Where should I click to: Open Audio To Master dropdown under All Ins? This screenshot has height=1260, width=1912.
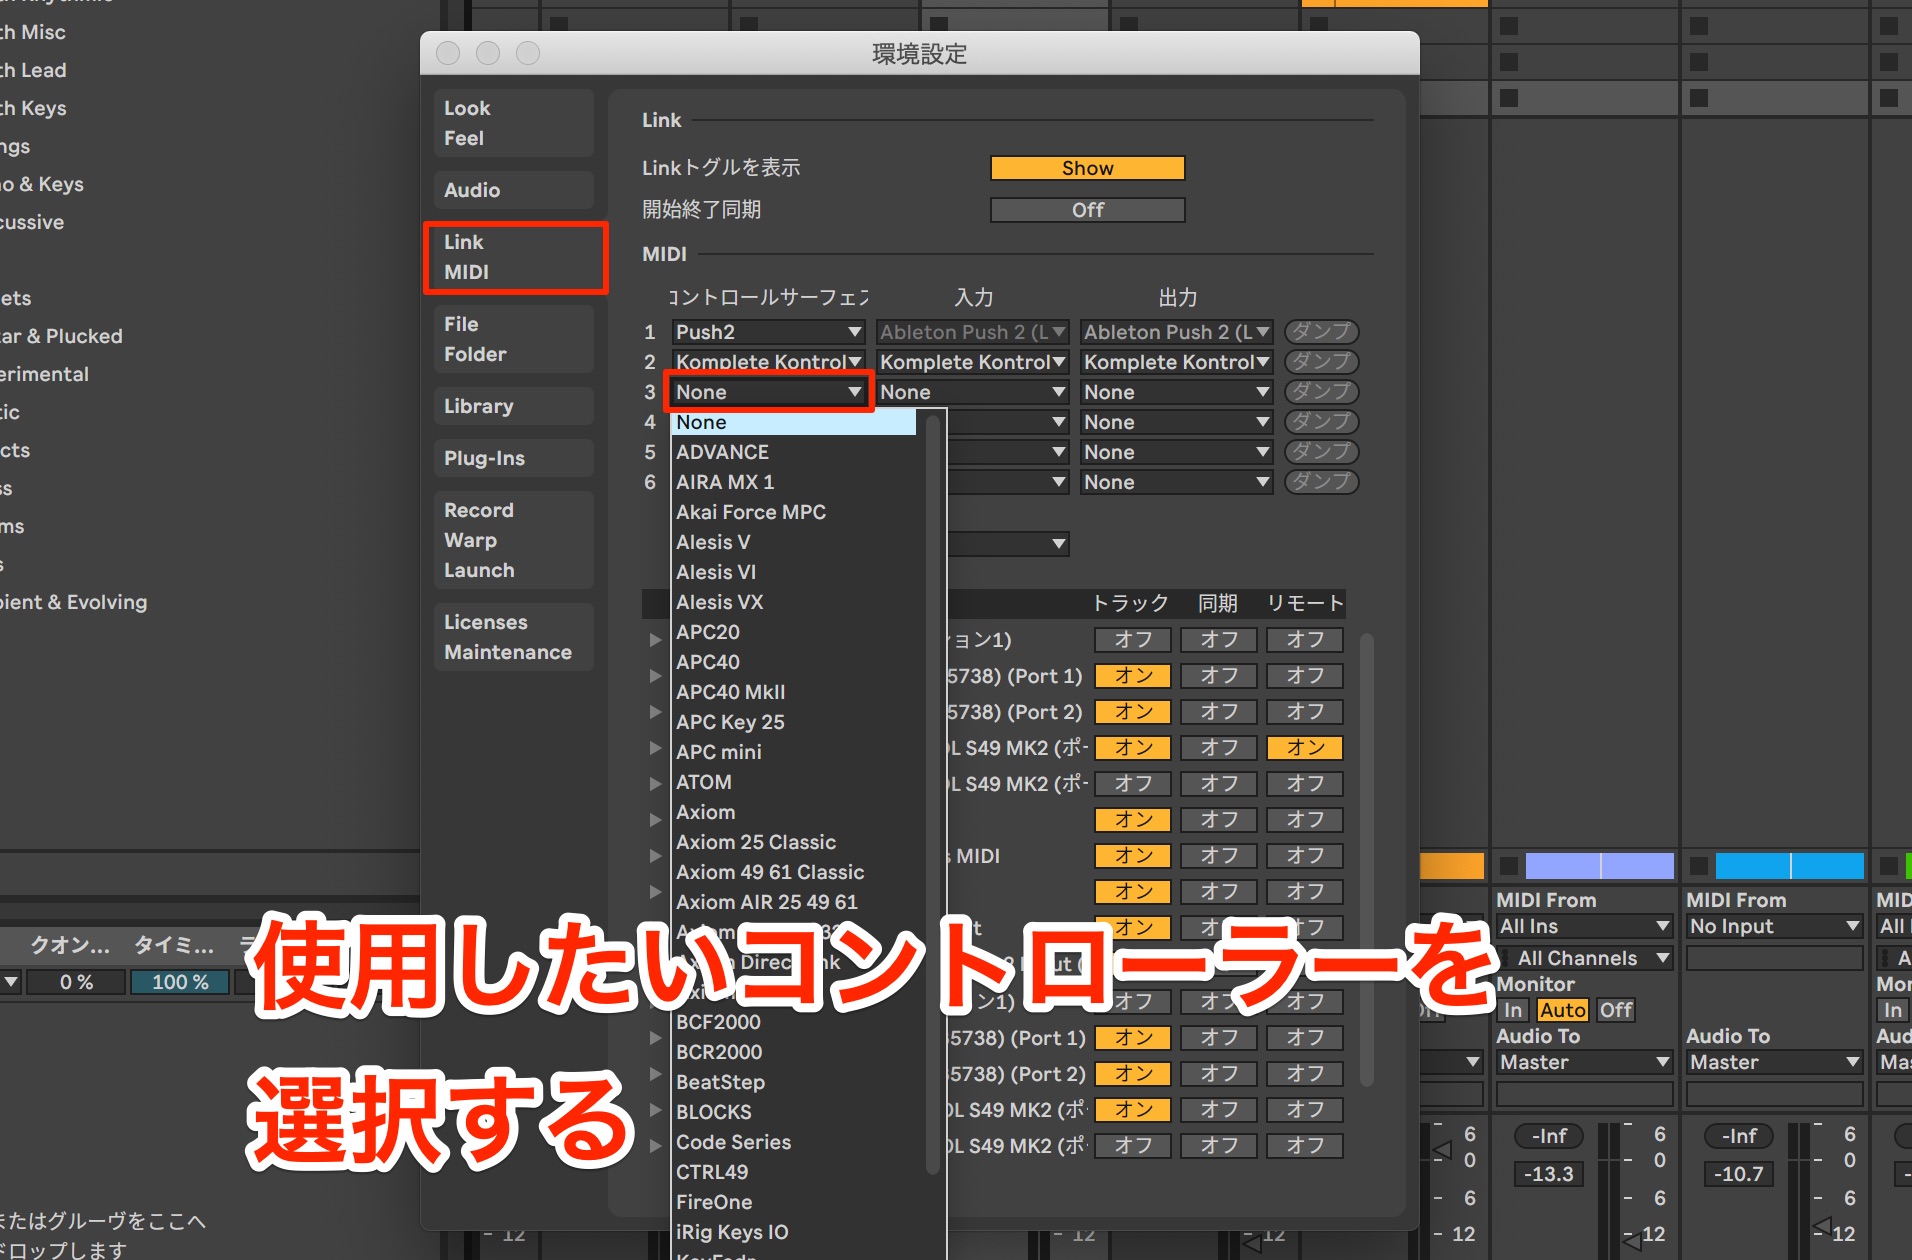coord(1584,1062)
